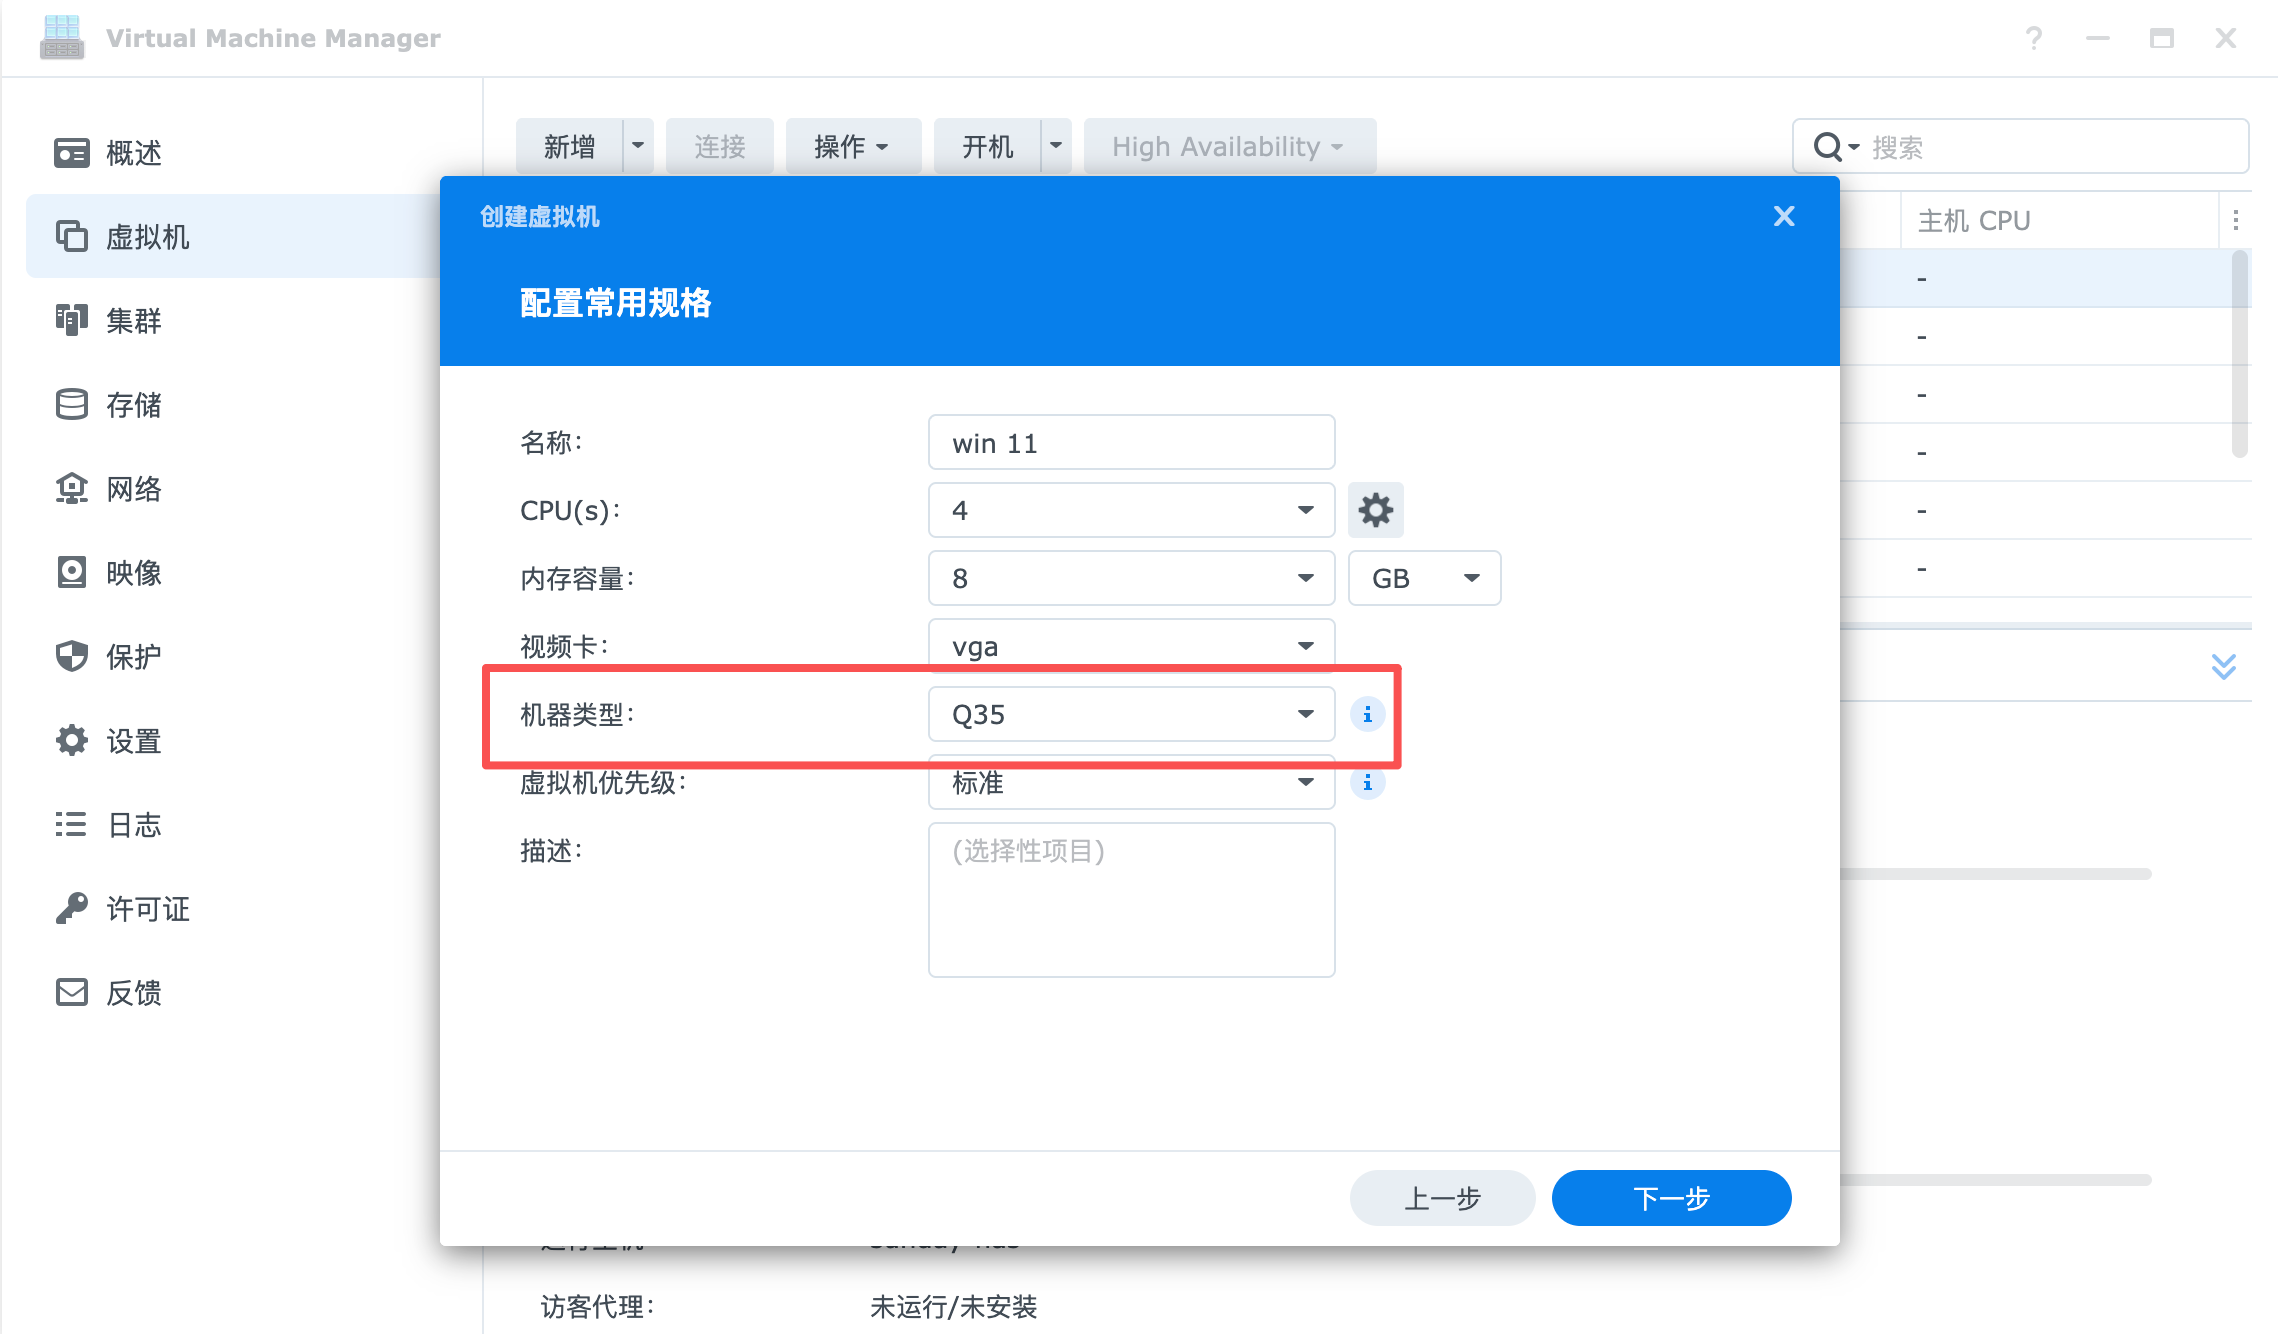Image resolution: width=2278 pixels, height=1334 pixels.
Task: Open the 许可证 license section
Action: coord(147,909)
